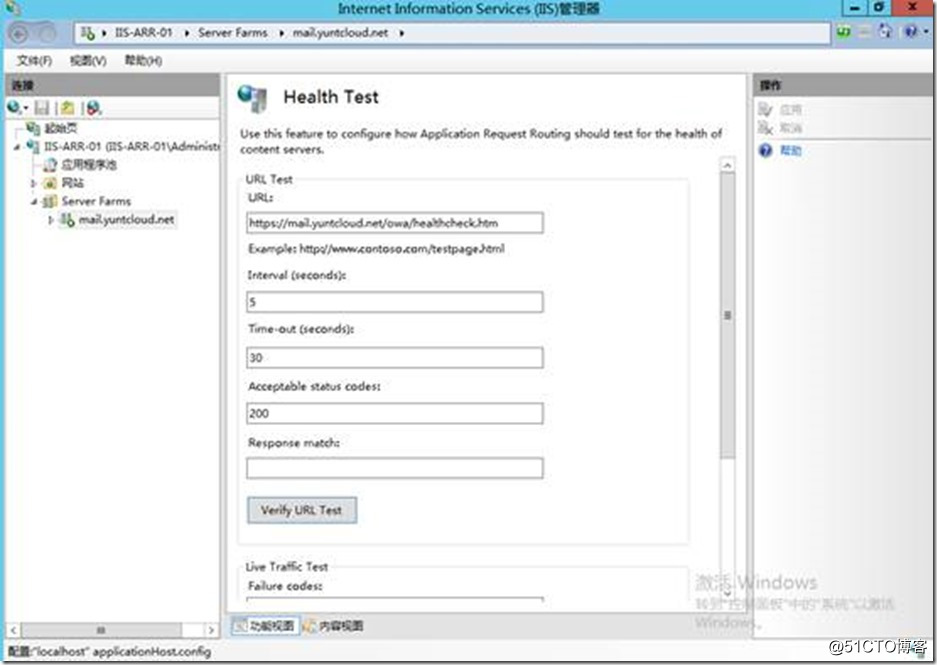
Task: Select the 起始页 start page node
Action: pos(60,128)
